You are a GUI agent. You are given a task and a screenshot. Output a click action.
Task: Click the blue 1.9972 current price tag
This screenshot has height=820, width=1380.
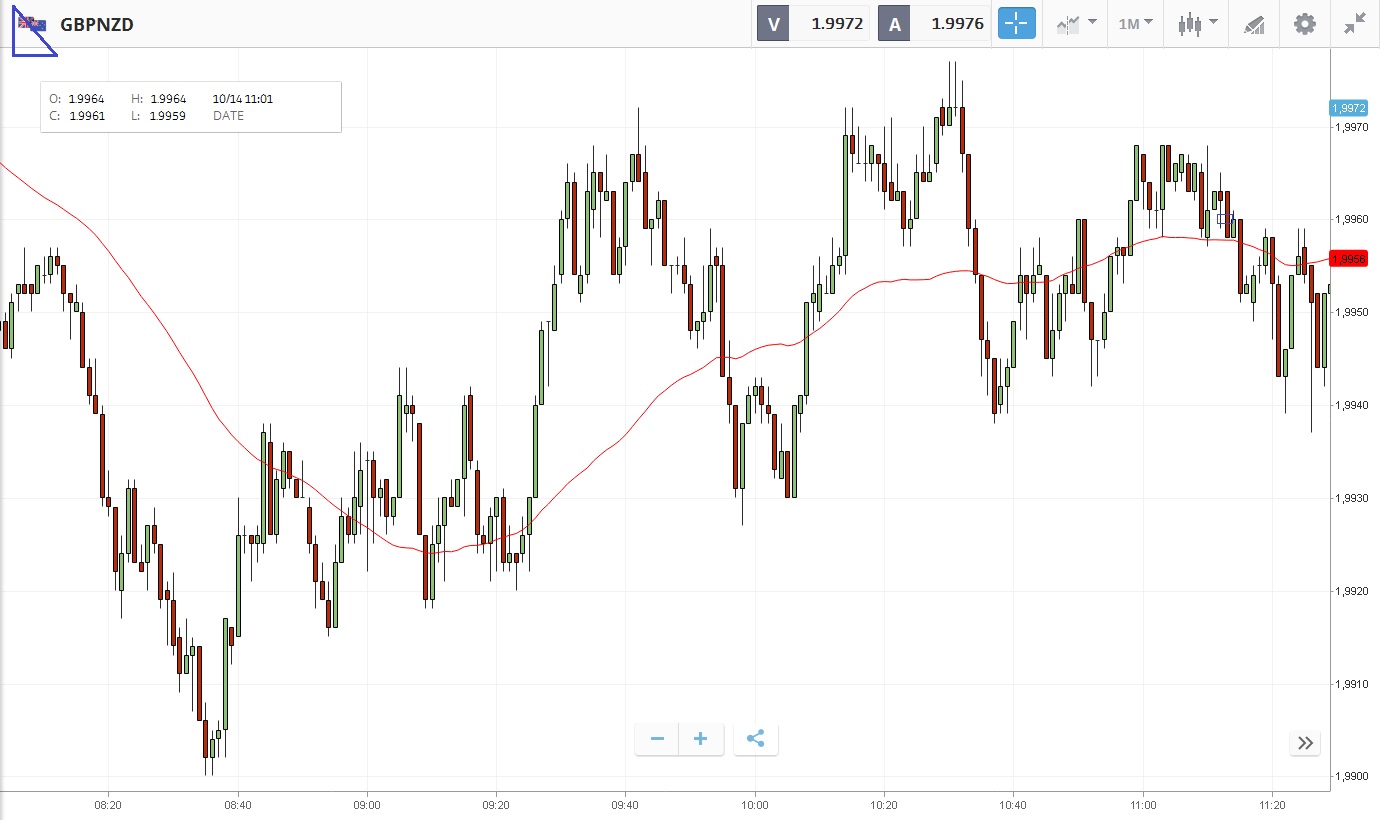coord(1349,108)
